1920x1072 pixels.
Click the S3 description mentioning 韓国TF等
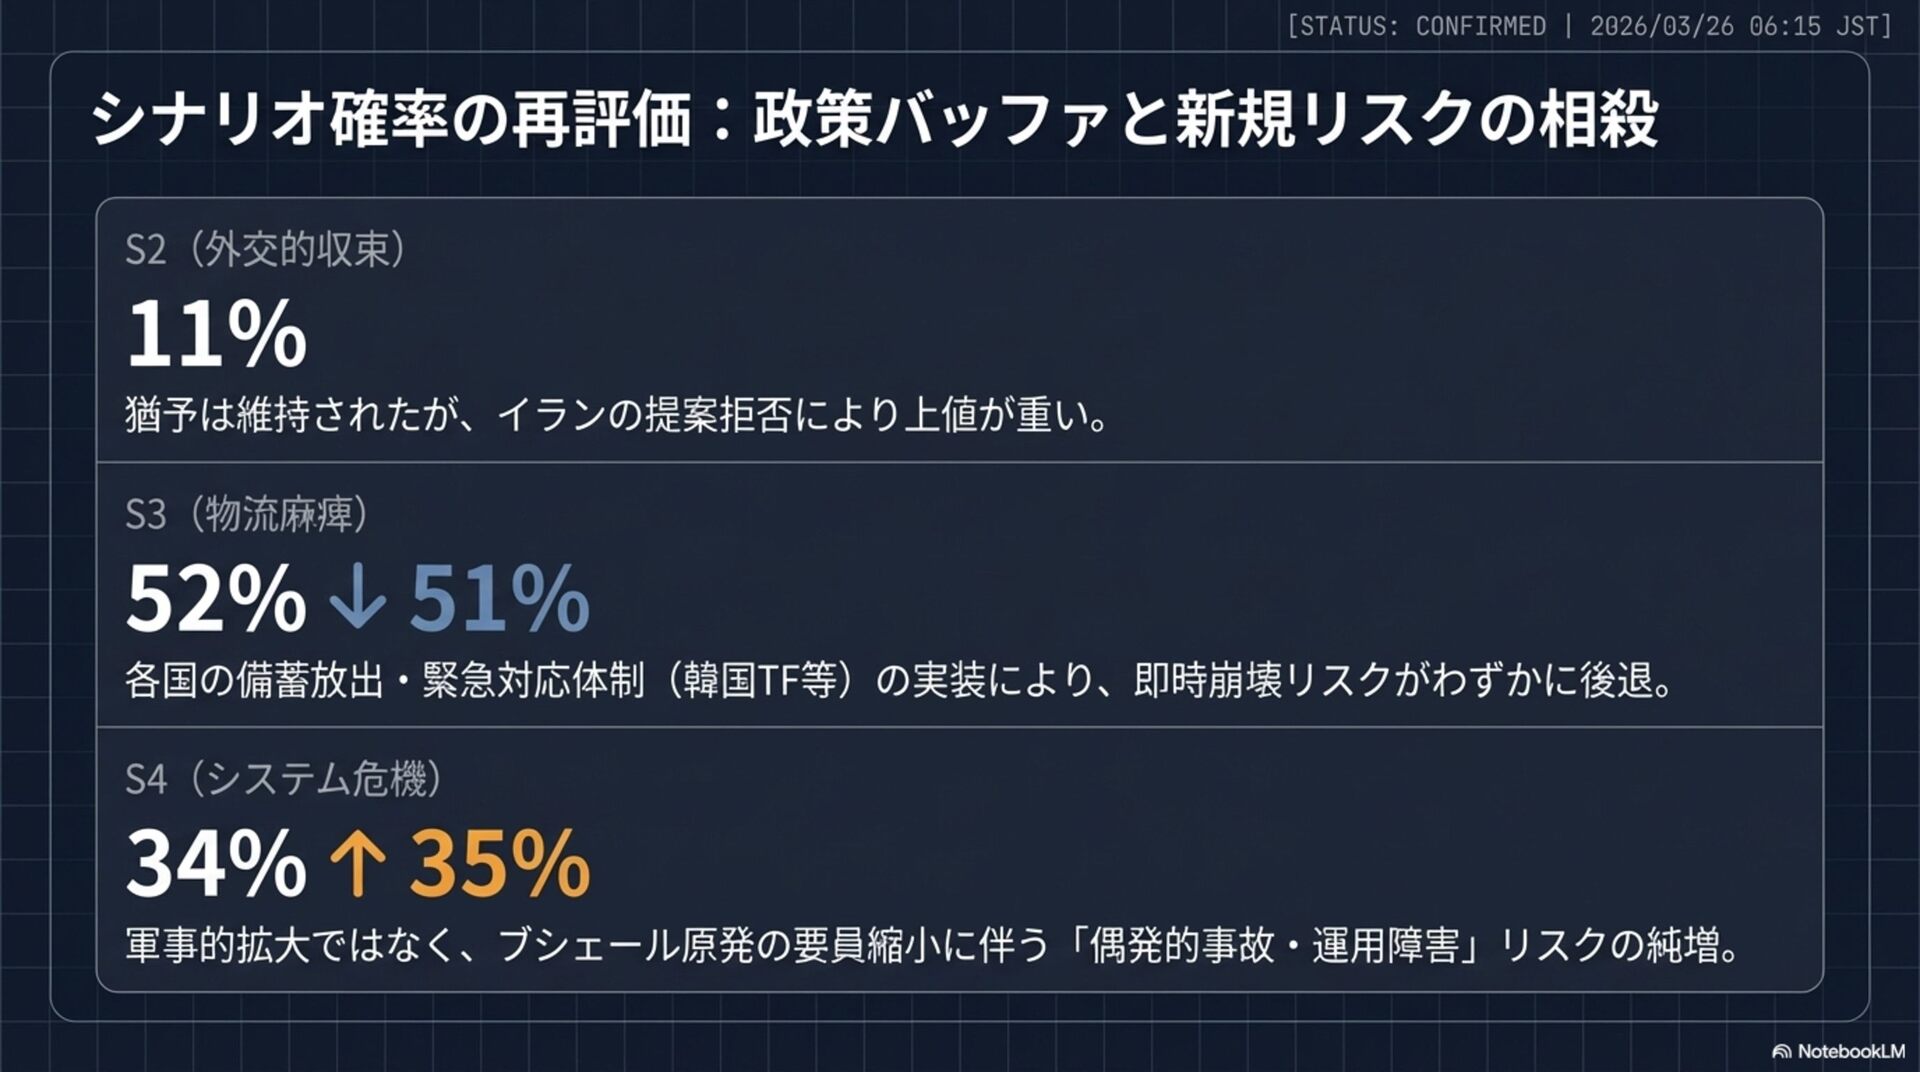(900, 680)
